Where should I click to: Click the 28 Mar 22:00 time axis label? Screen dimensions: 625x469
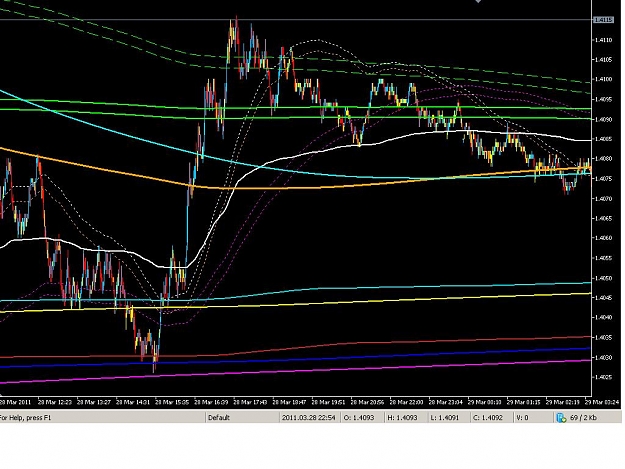coord(406,402)
